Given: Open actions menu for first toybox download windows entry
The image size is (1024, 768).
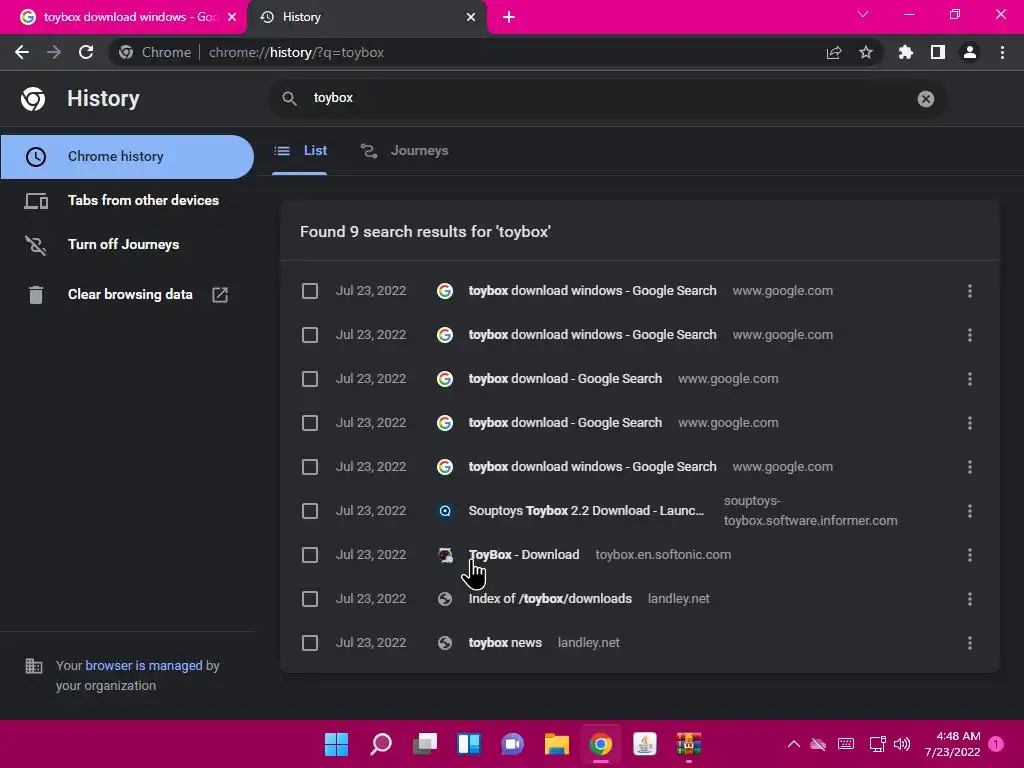Looking at the screenshot, I should [969, 291].
